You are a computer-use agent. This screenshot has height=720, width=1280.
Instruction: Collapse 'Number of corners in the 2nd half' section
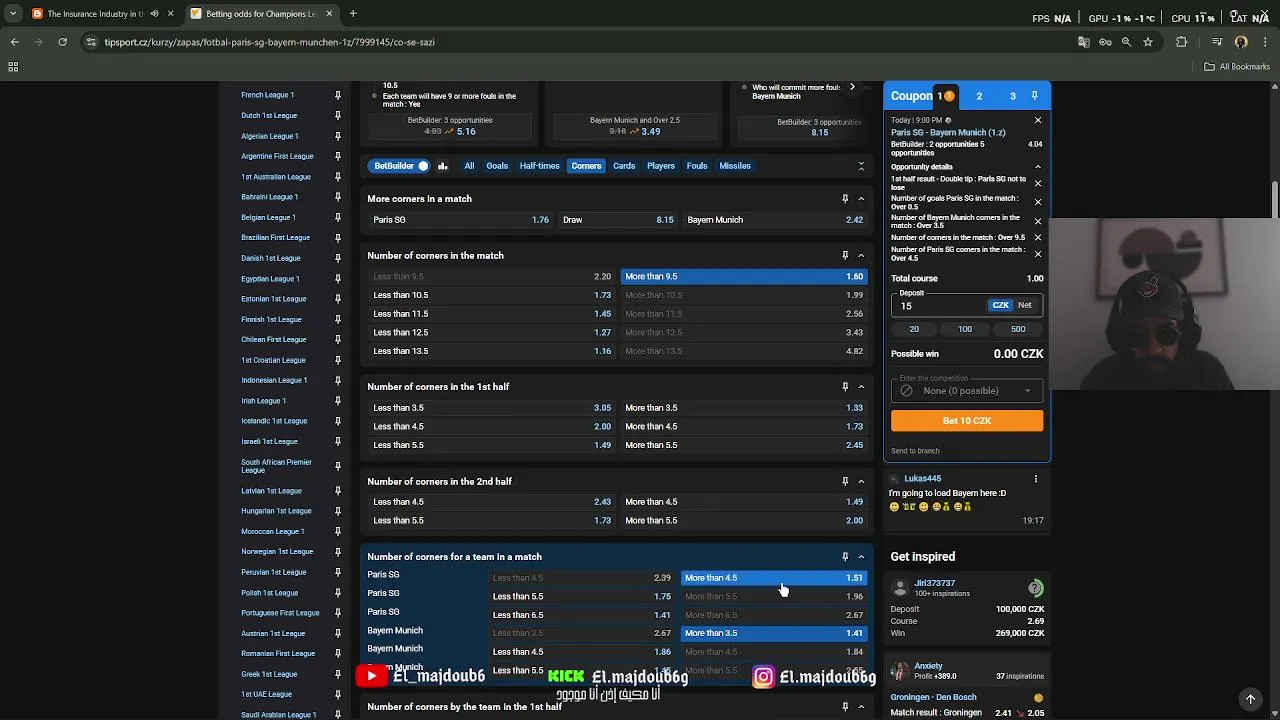coord(861,482)
